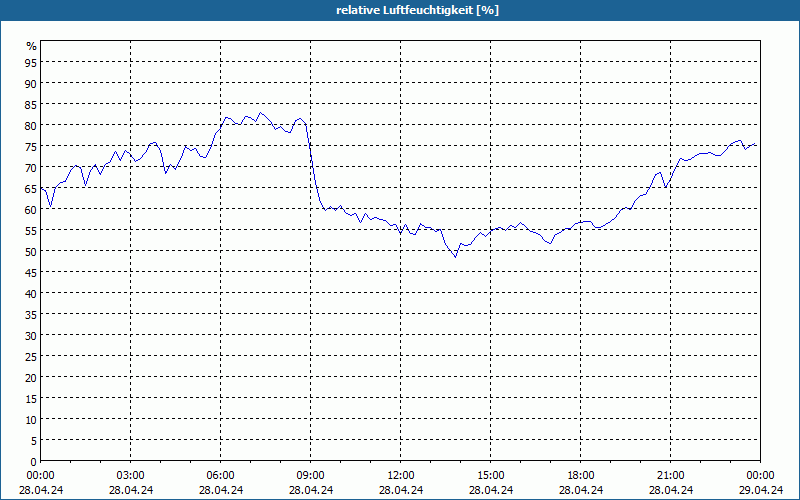Click the 06:00 time axis label
This screenshot has height=500, width=800.
[220, 476]
